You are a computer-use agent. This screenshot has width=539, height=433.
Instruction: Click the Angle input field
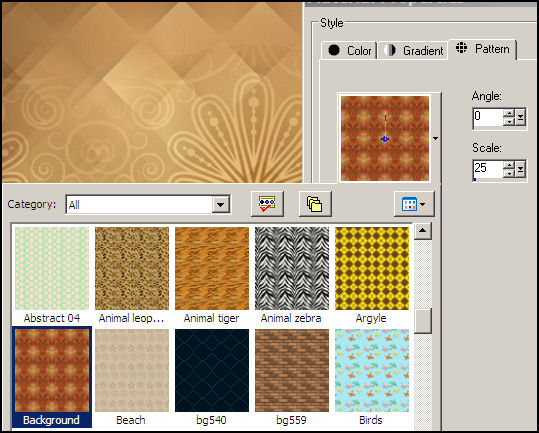pos(488,118)
